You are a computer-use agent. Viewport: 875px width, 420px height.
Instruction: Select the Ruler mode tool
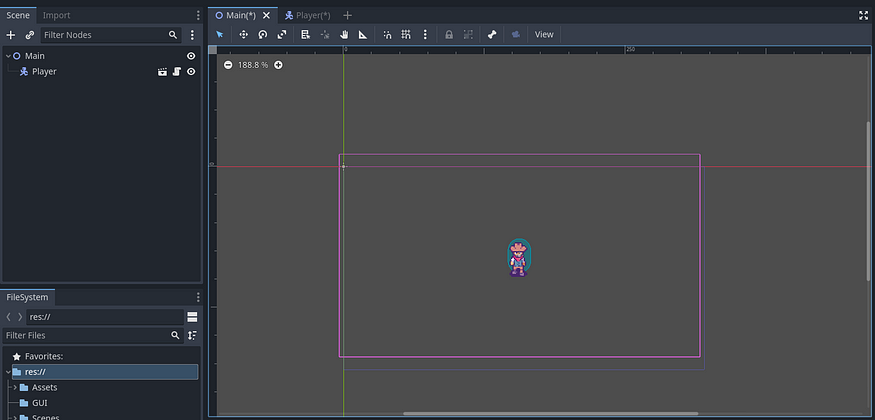click(362, 34)
